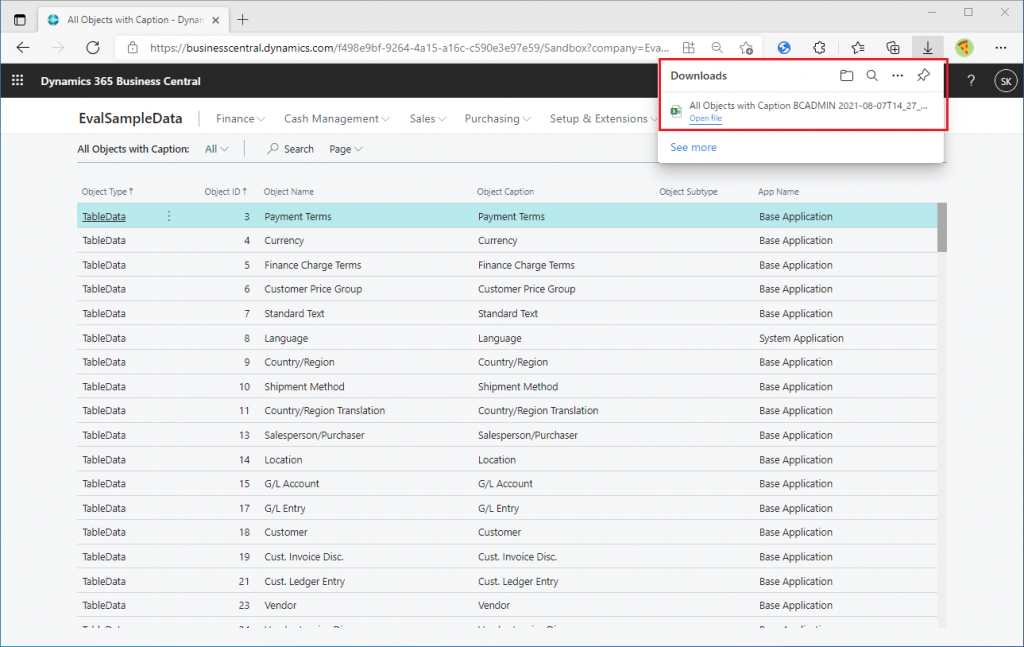Click the browser address bar URL
The width and height of the screenshot is (1024, 647).
point(409,48)
